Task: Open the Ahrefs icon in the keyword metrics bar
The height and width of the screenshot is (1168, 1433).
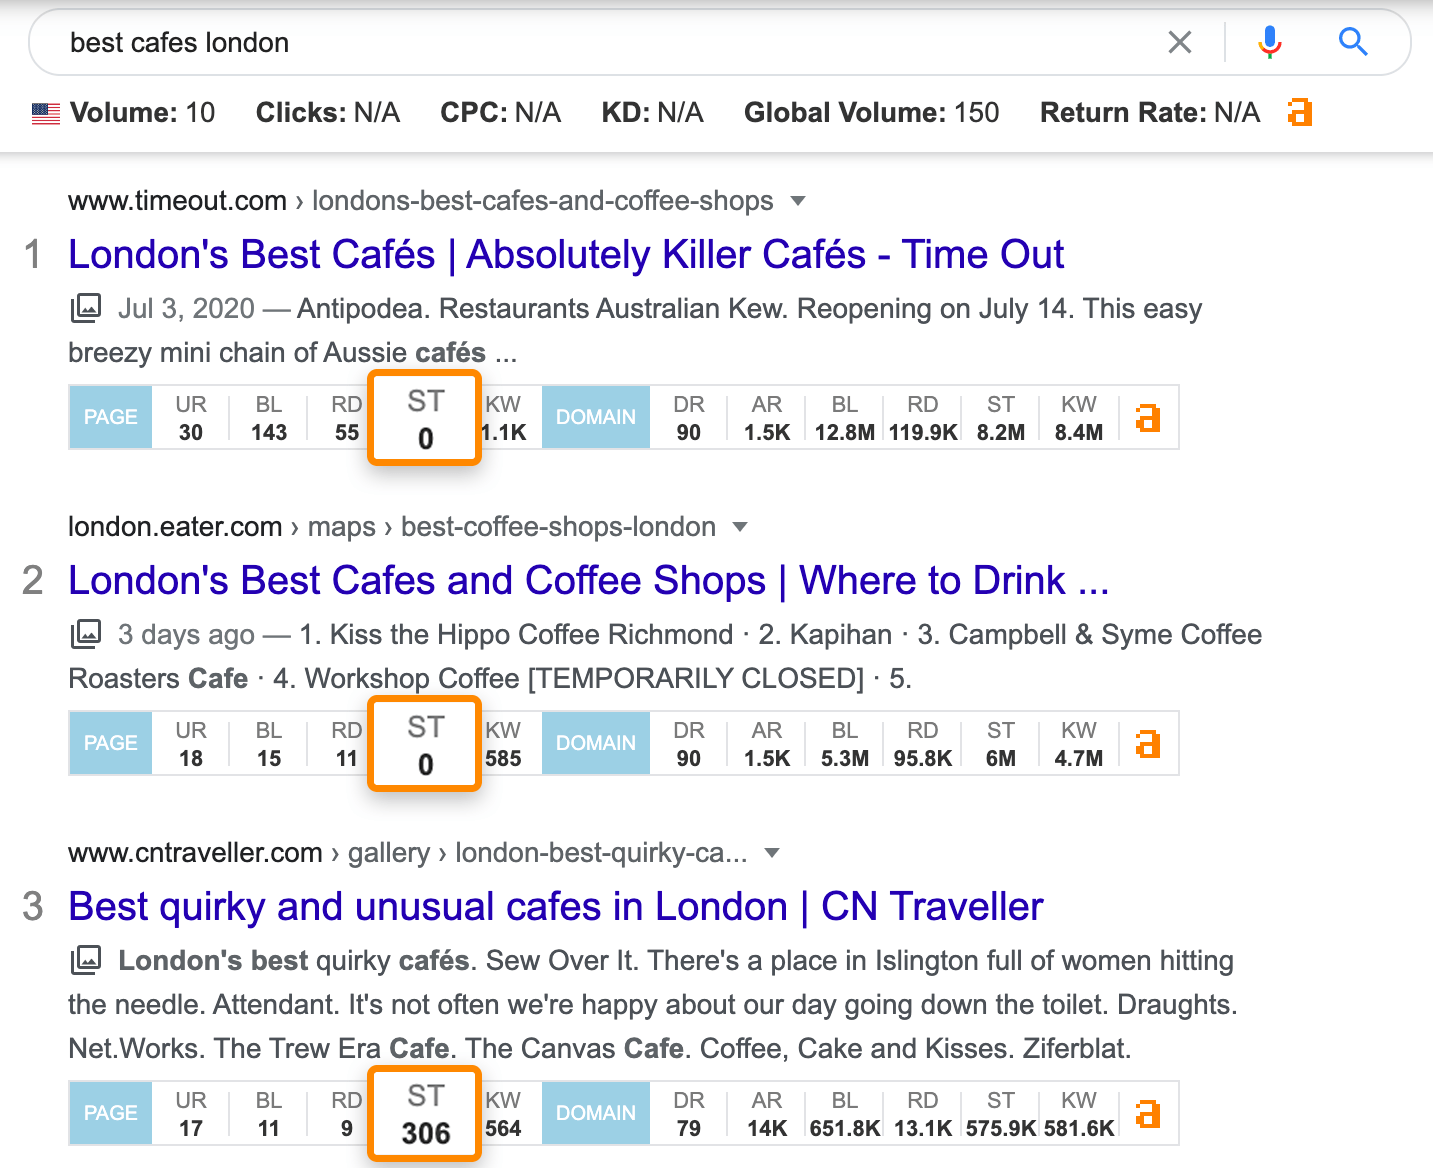Action: coord(1299,112)
